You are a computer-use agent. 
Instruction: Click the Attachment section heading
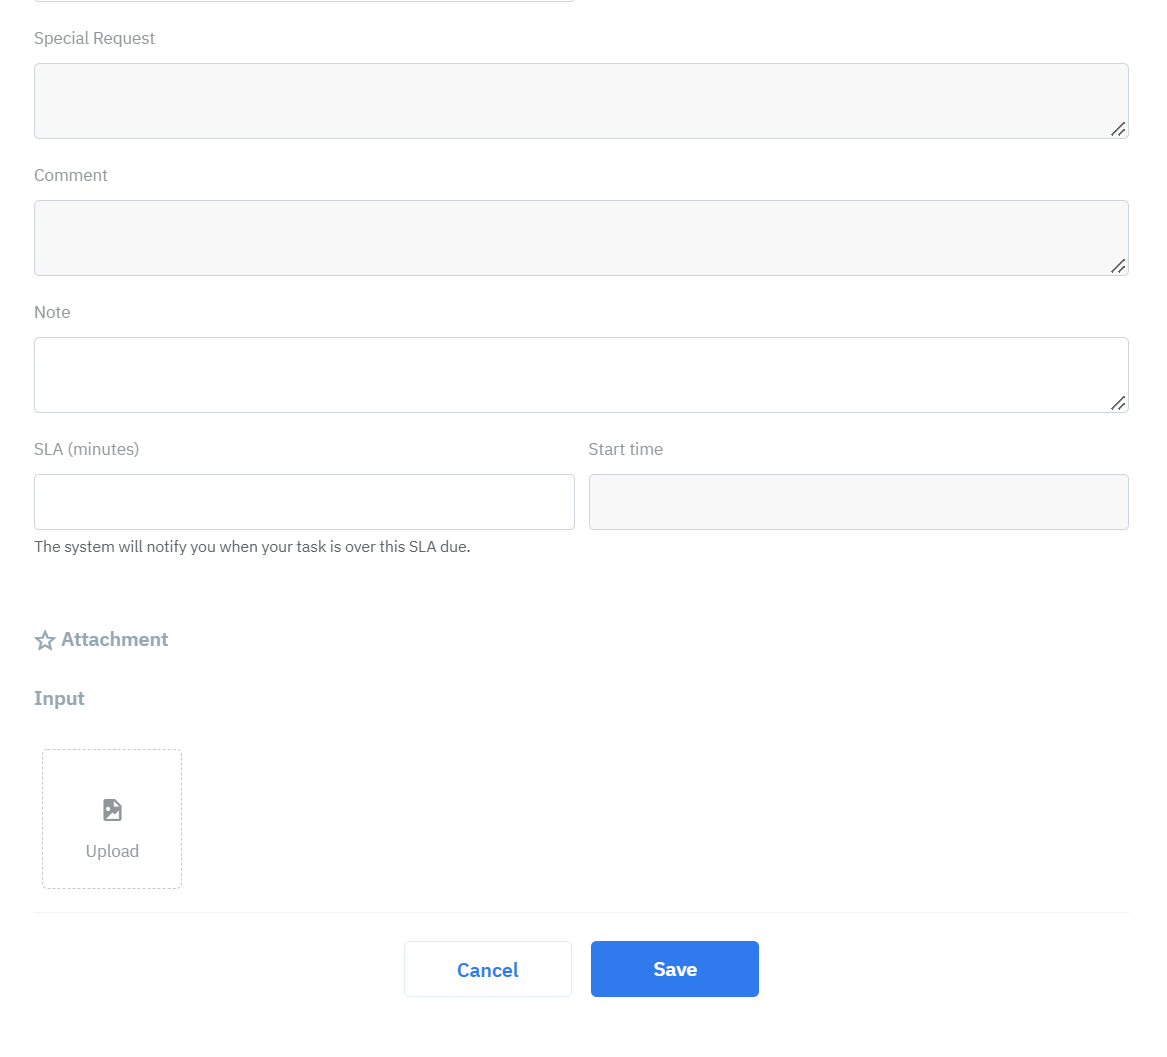tap(115, 639)
